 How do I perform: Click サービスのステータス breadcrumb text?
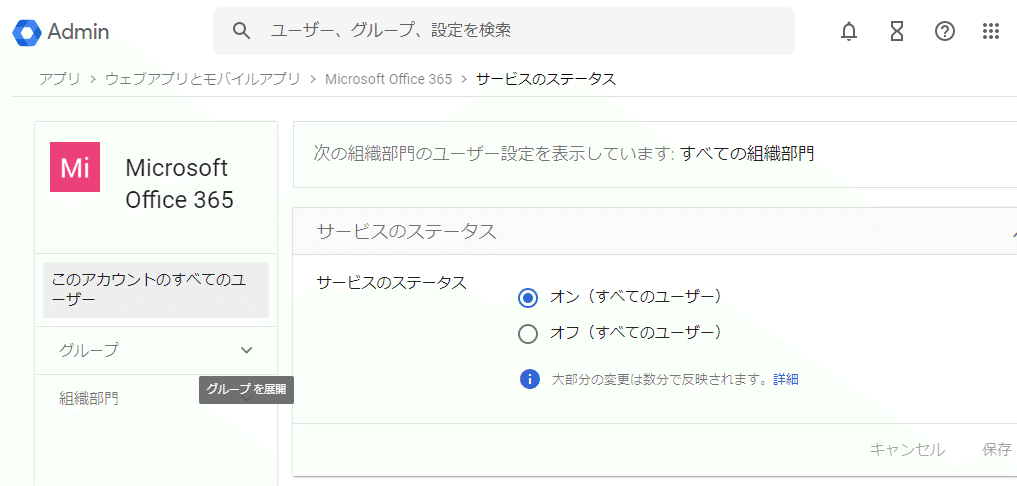(545, 79)
